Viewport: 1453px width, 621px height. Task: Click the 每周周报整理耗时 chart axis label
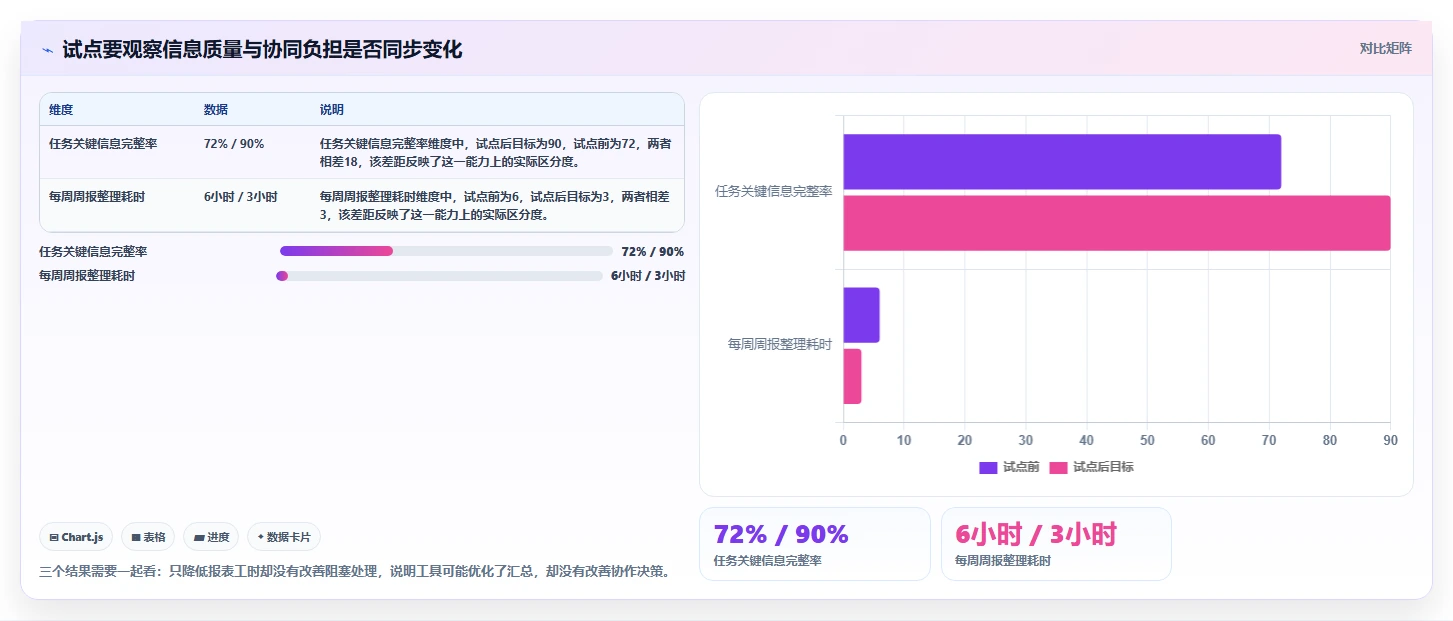point(779,345)
